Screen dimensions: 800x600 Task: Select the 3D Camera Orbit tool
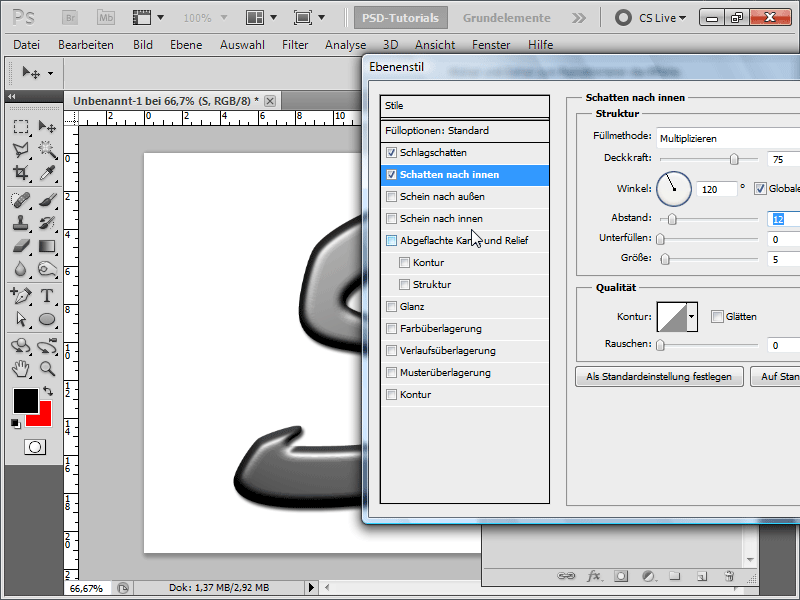tap(47, 346)
